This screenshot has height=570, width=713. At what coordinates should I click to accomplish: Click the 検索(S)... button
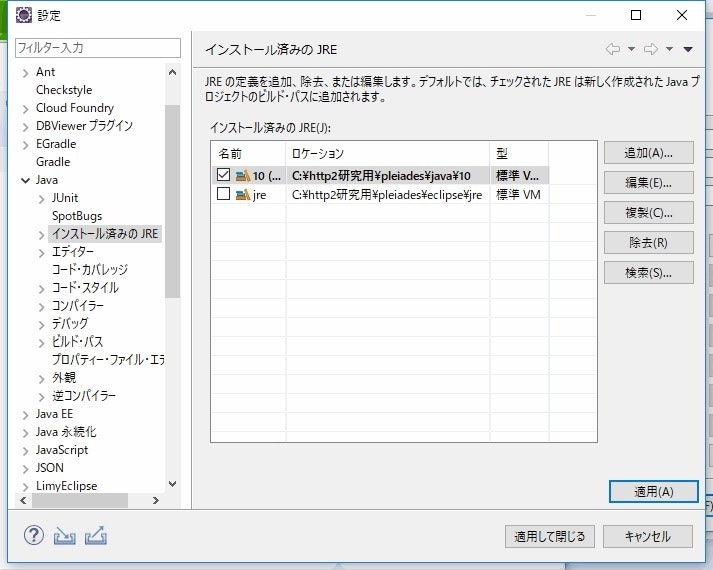pos(648,273)
